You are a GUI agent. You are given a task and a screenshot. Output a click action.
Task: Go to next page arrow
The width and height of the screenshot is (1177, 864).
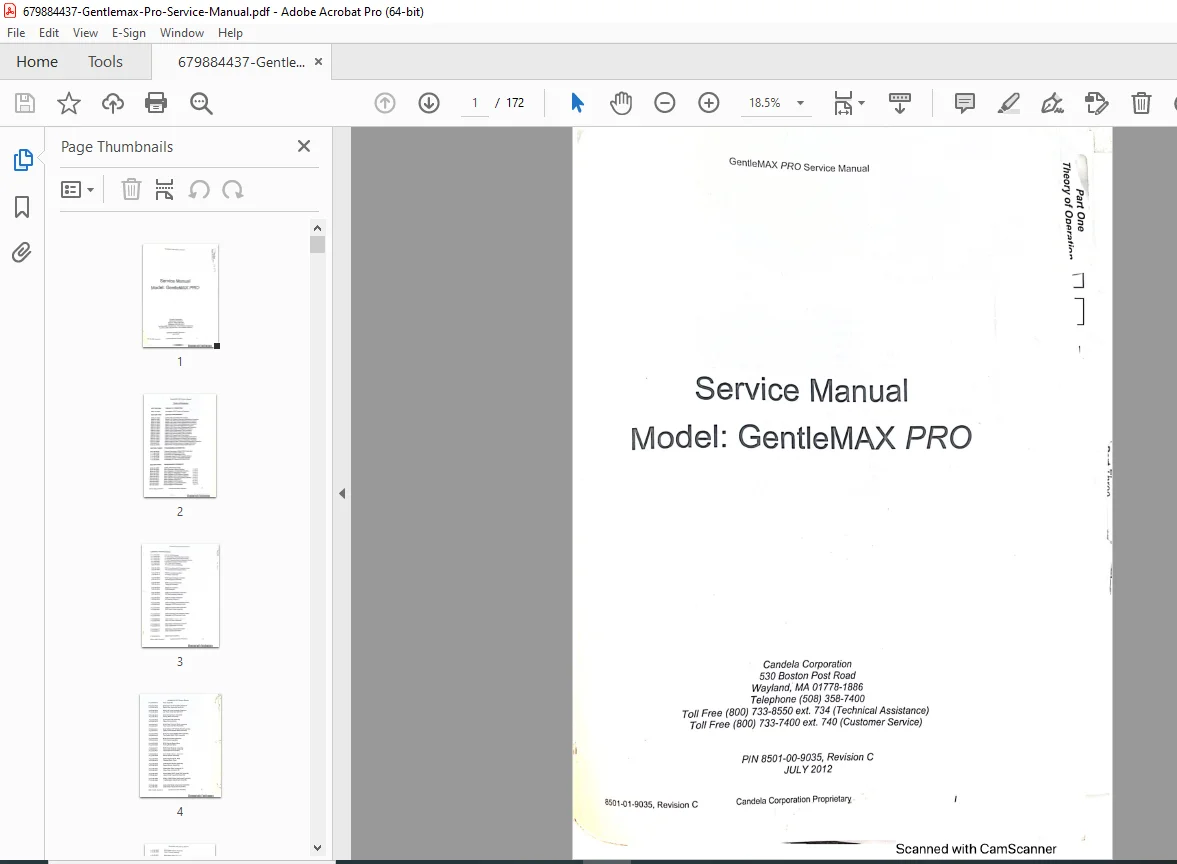[429, 103]
